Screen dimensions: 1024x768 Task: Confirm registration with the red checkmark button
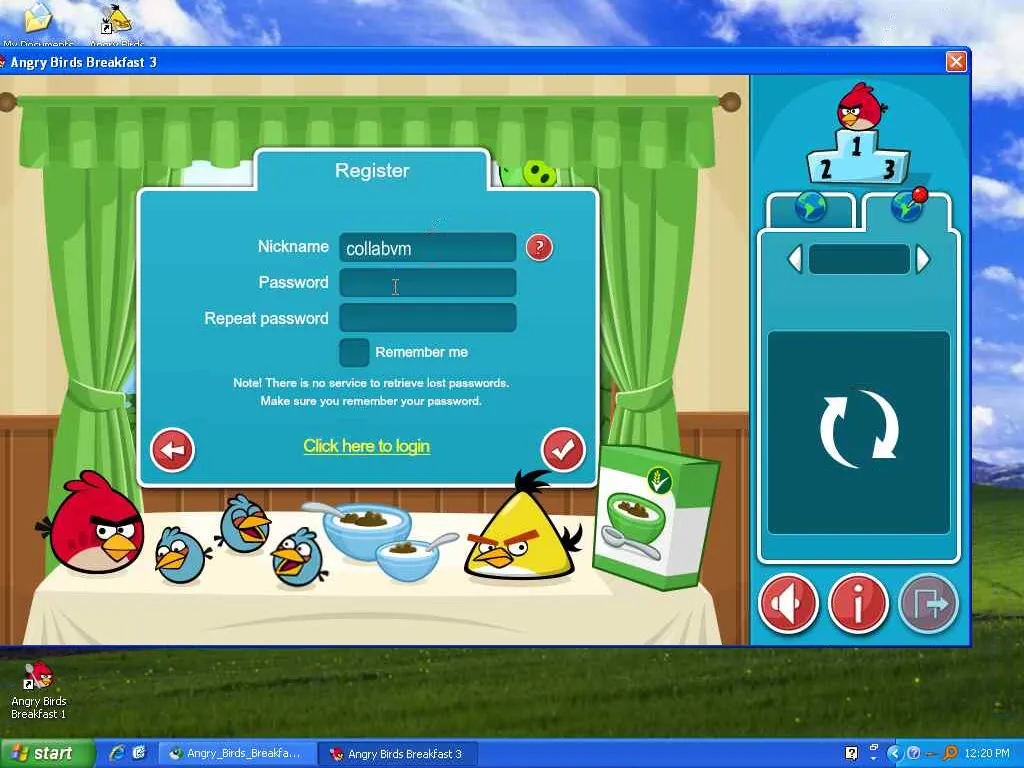[563, 449]
